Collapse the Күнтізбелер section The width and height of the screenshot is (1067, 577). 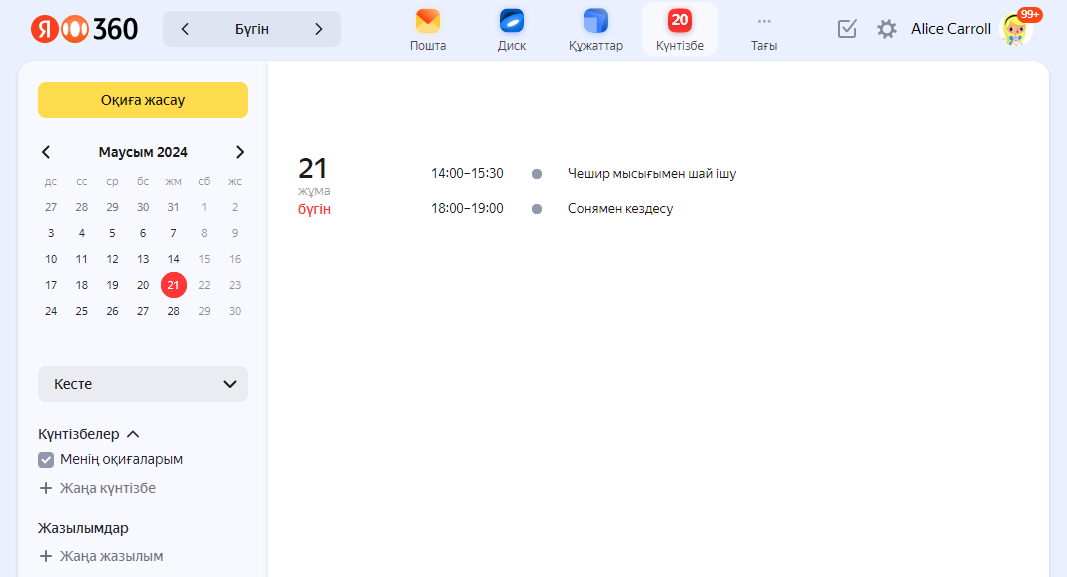coord(133,434)
